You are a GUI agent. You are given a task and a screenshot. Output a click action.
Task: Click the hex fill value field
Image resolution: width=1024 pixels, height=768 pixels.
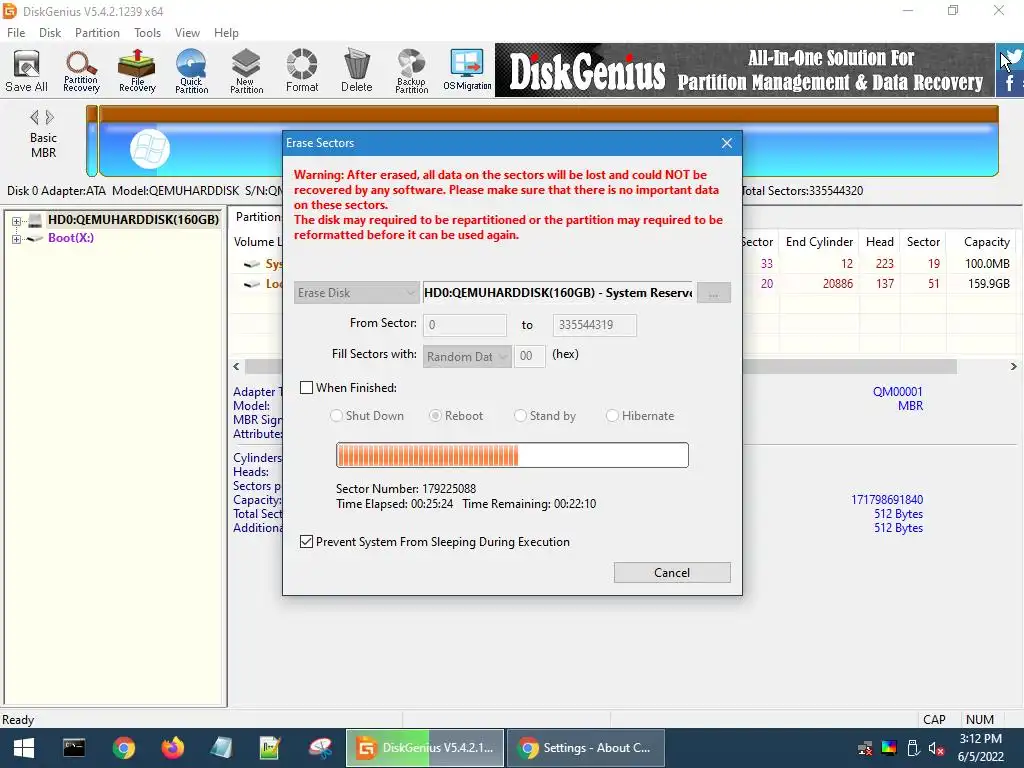[530, 357]
